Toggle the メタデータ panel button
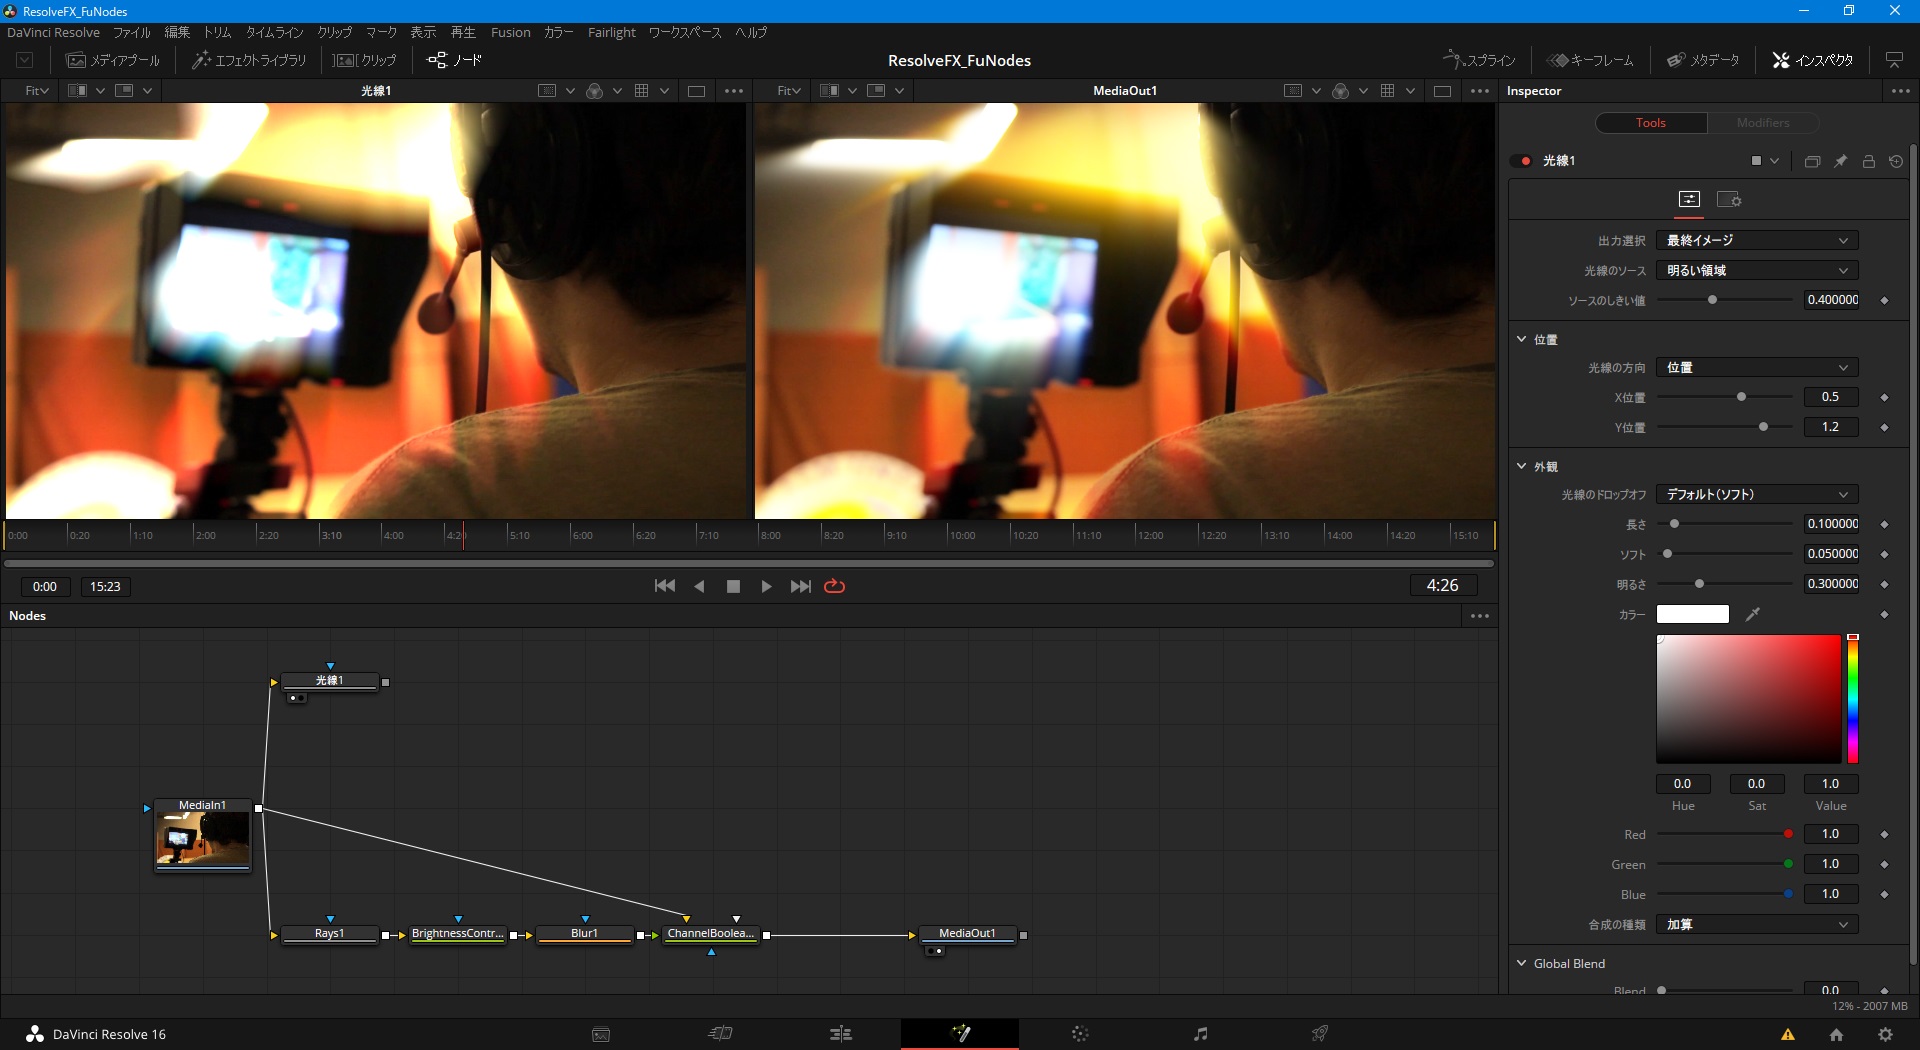 pyautogui.click(x=1703, y=60)
